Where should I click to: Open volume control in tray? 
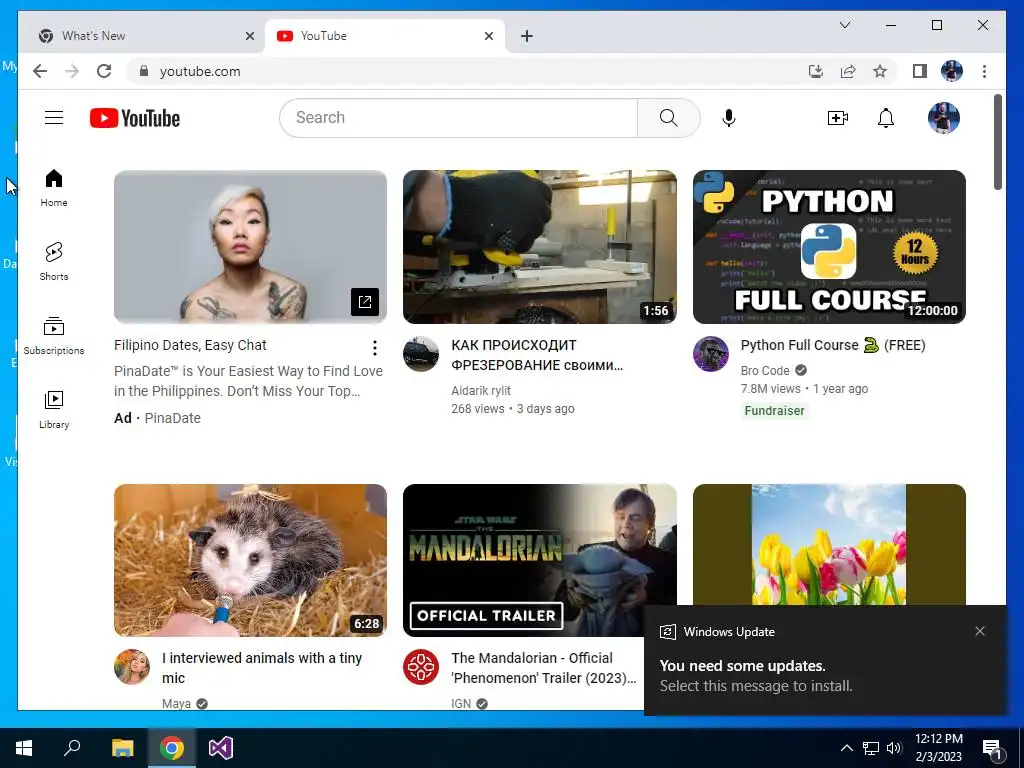click(x=893, y=748)
